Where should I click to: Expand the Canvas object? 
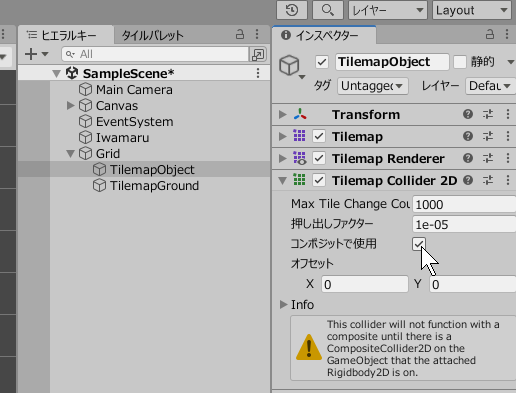click(70, 106)
